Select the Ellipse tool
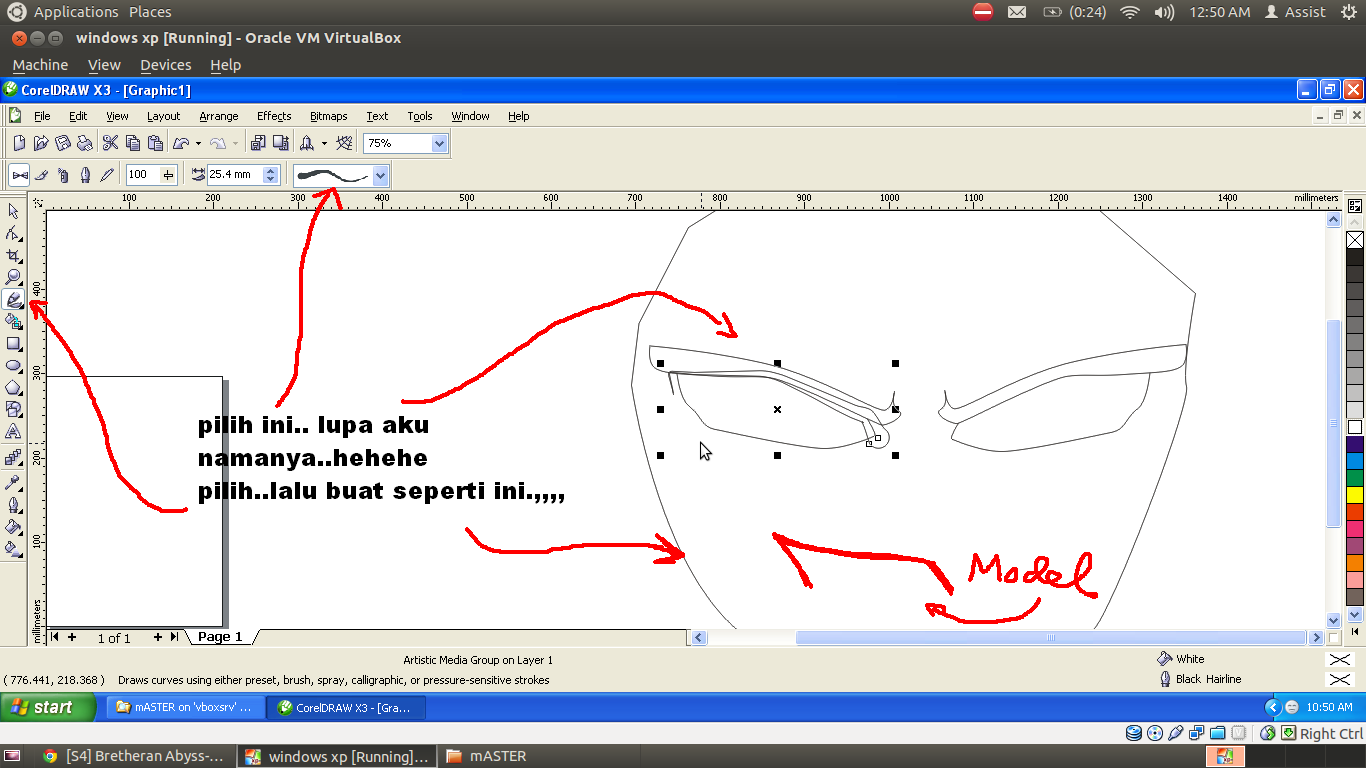 pos(14,365)
